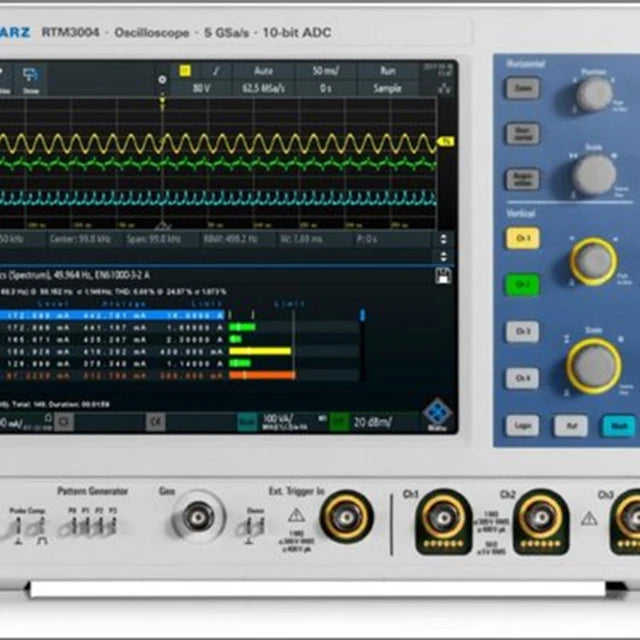Open the 50 ms/ timebase setting

[325, 71]
